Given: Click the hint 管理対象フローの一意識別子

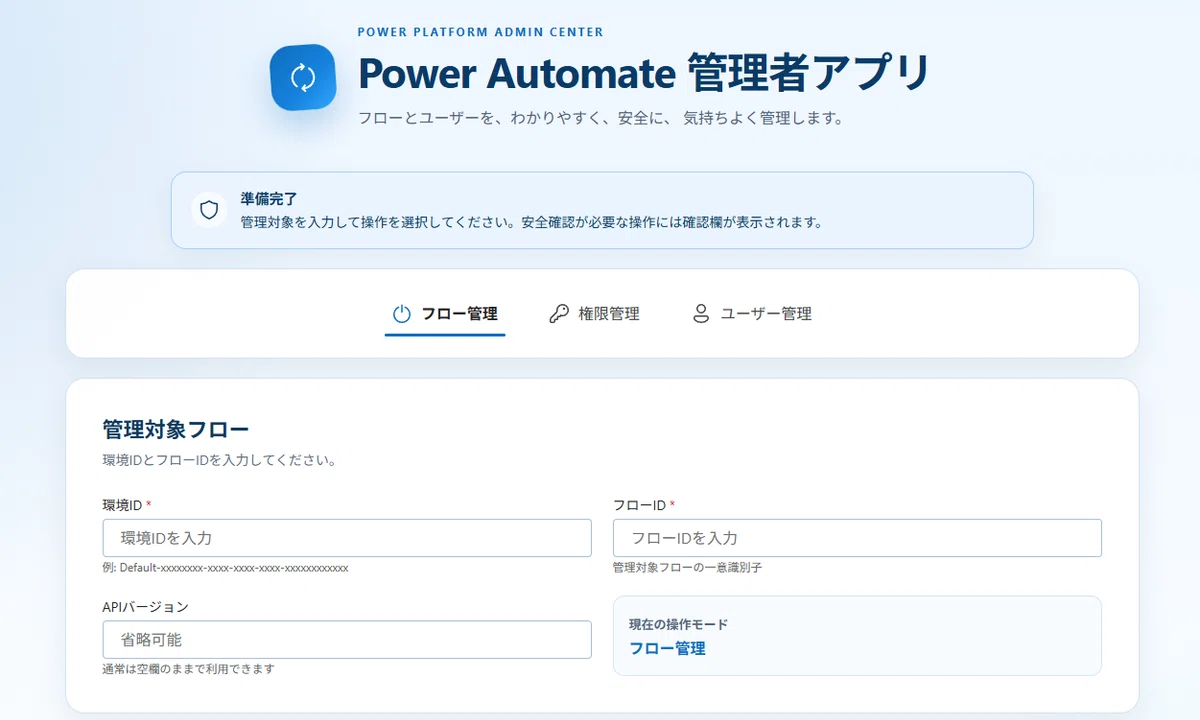Looking at the screenshot, I should pos(687,567).
